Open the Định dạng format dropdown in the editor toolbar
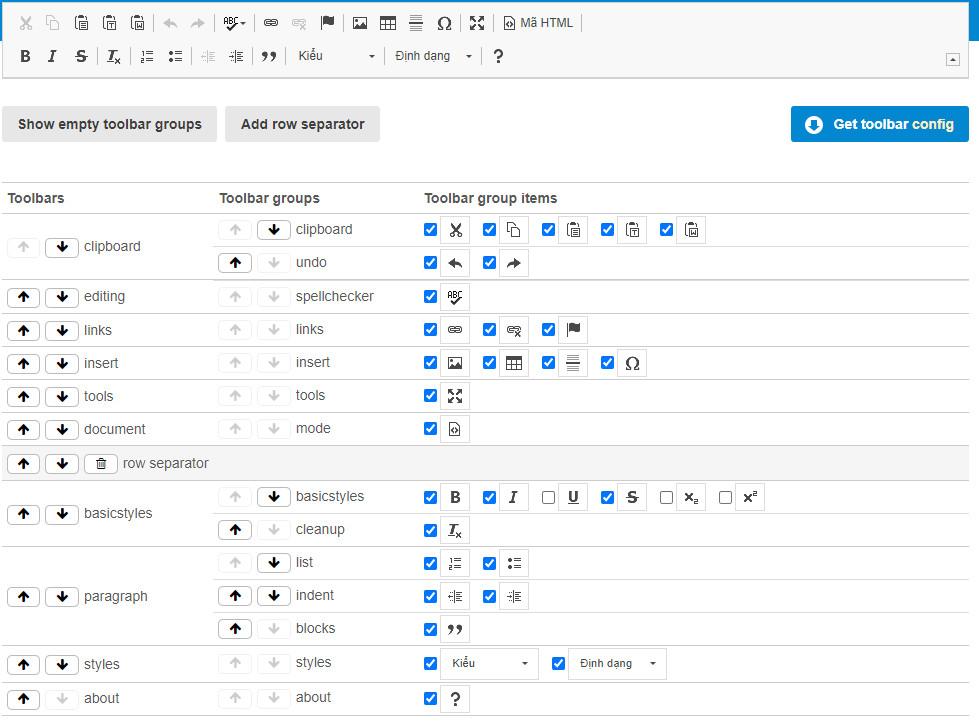This screenshot has height=721, width=979. click(433, 56)
